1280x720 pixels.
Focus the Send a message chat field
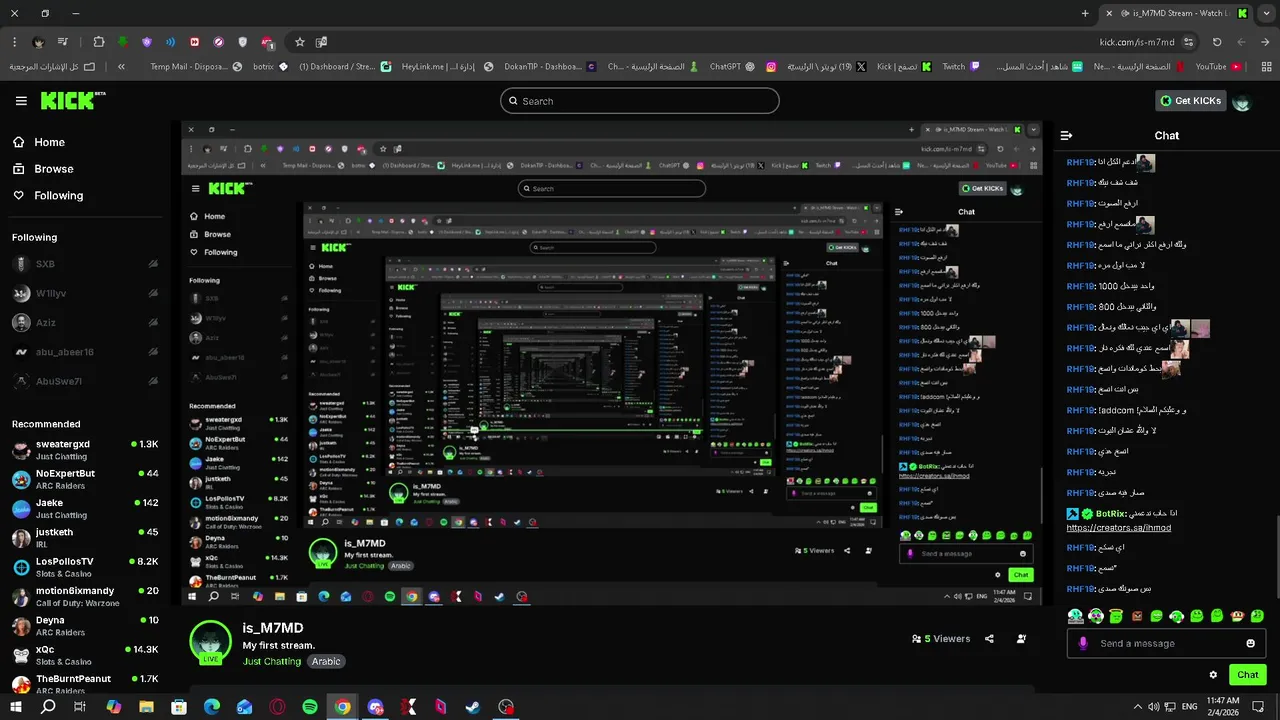pyautogui.click(x=1167, y=643)
